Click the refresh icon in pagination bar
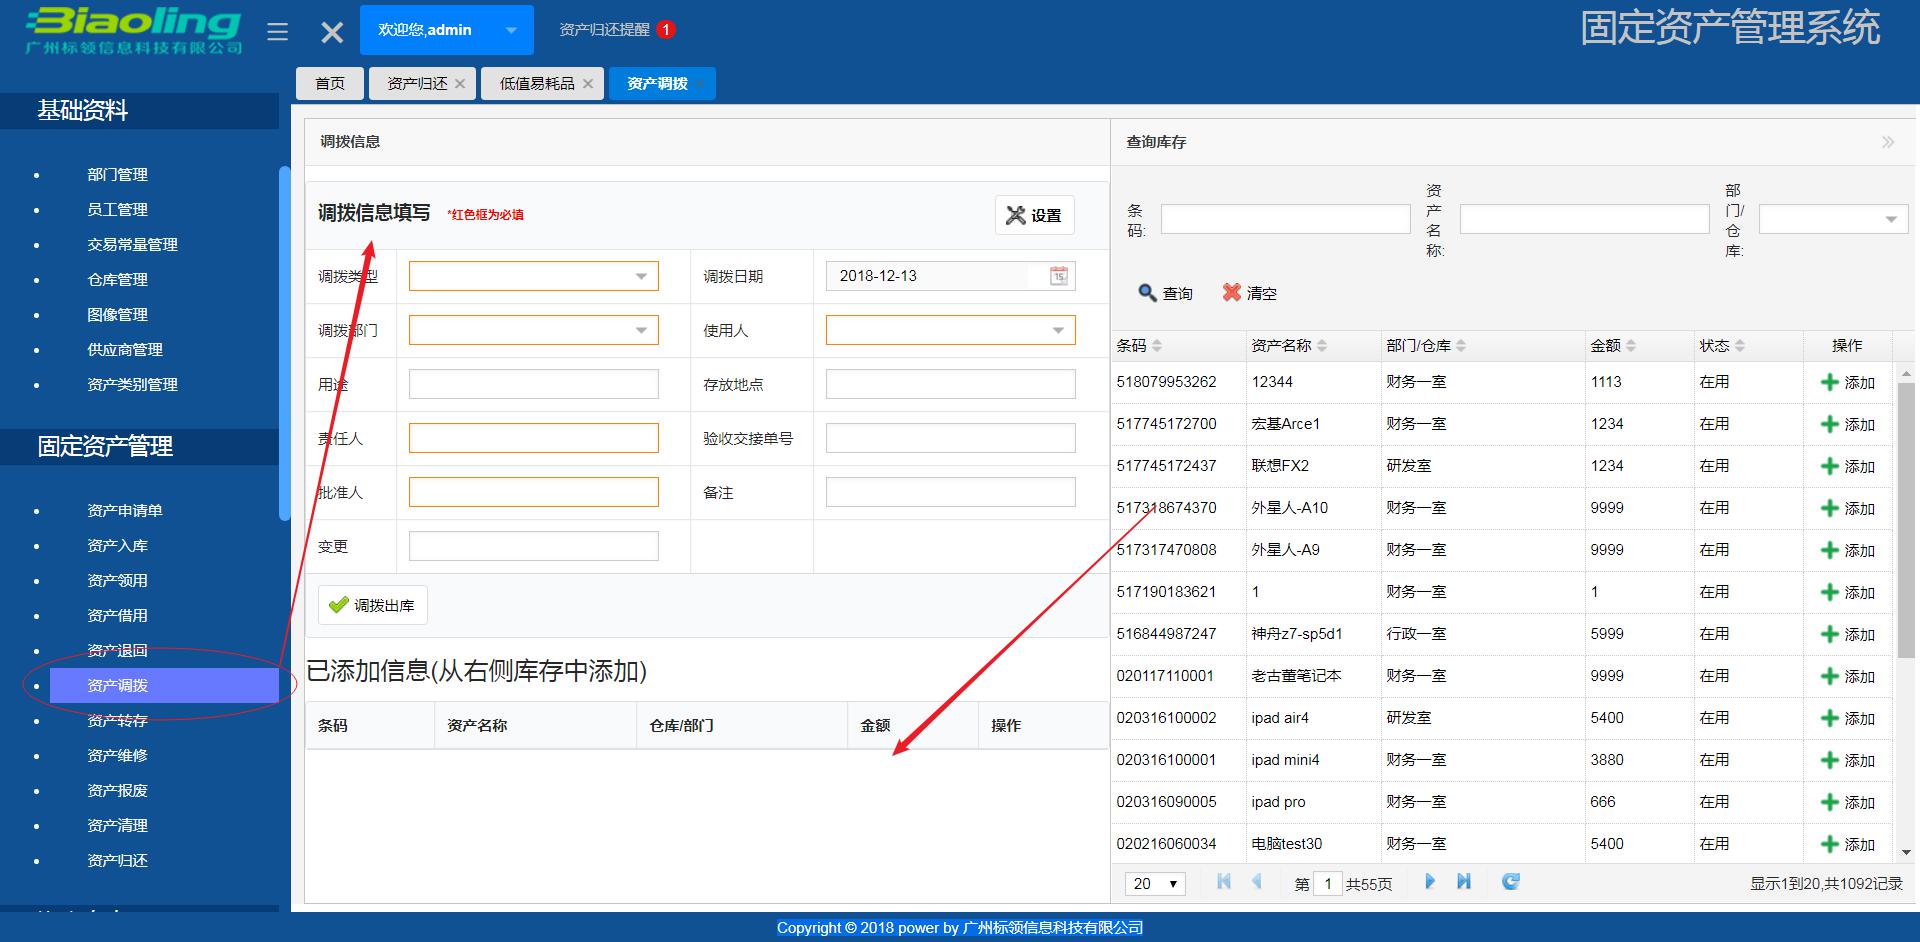This screenshot has height=942, width=1920. pyautogui.click(x=1510, y=882)
